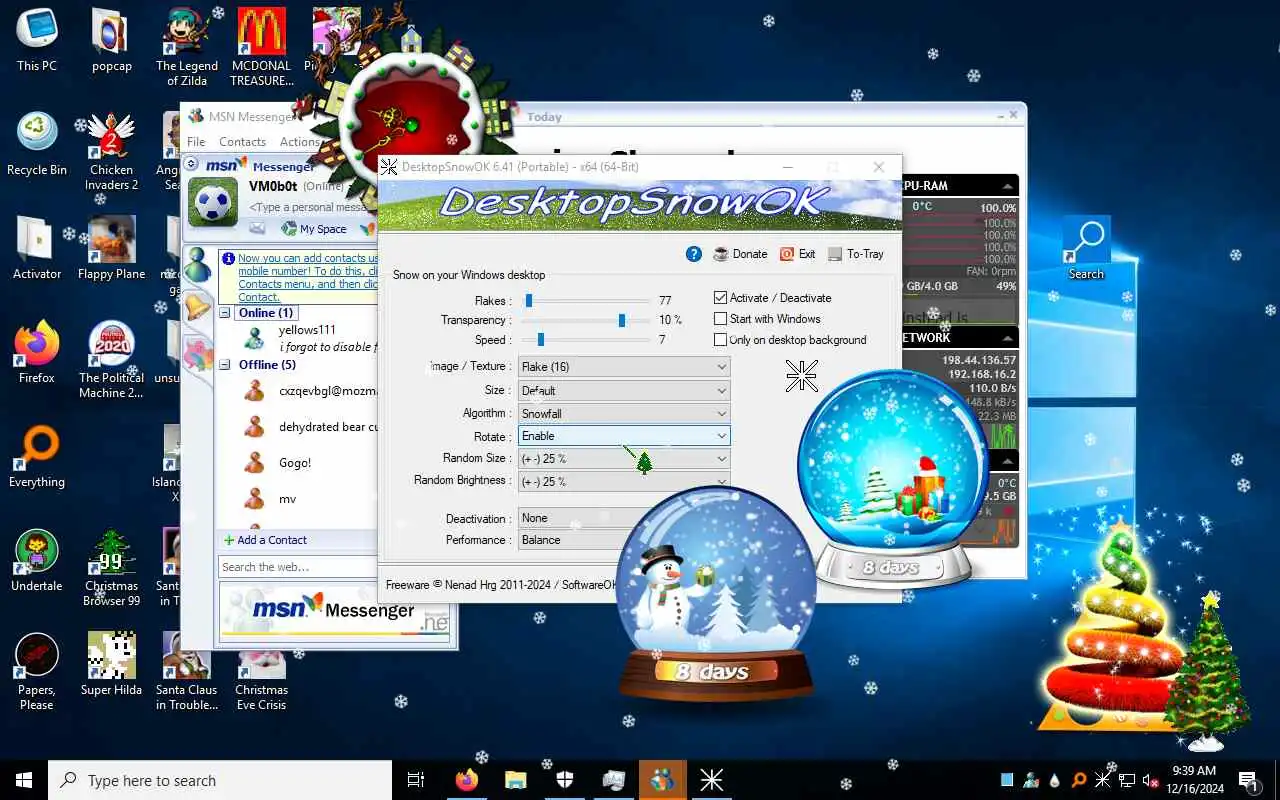Collapse the Offline (5) group in MSN
The height and width of the screenshot is (800, 1280).
[226, 365]
